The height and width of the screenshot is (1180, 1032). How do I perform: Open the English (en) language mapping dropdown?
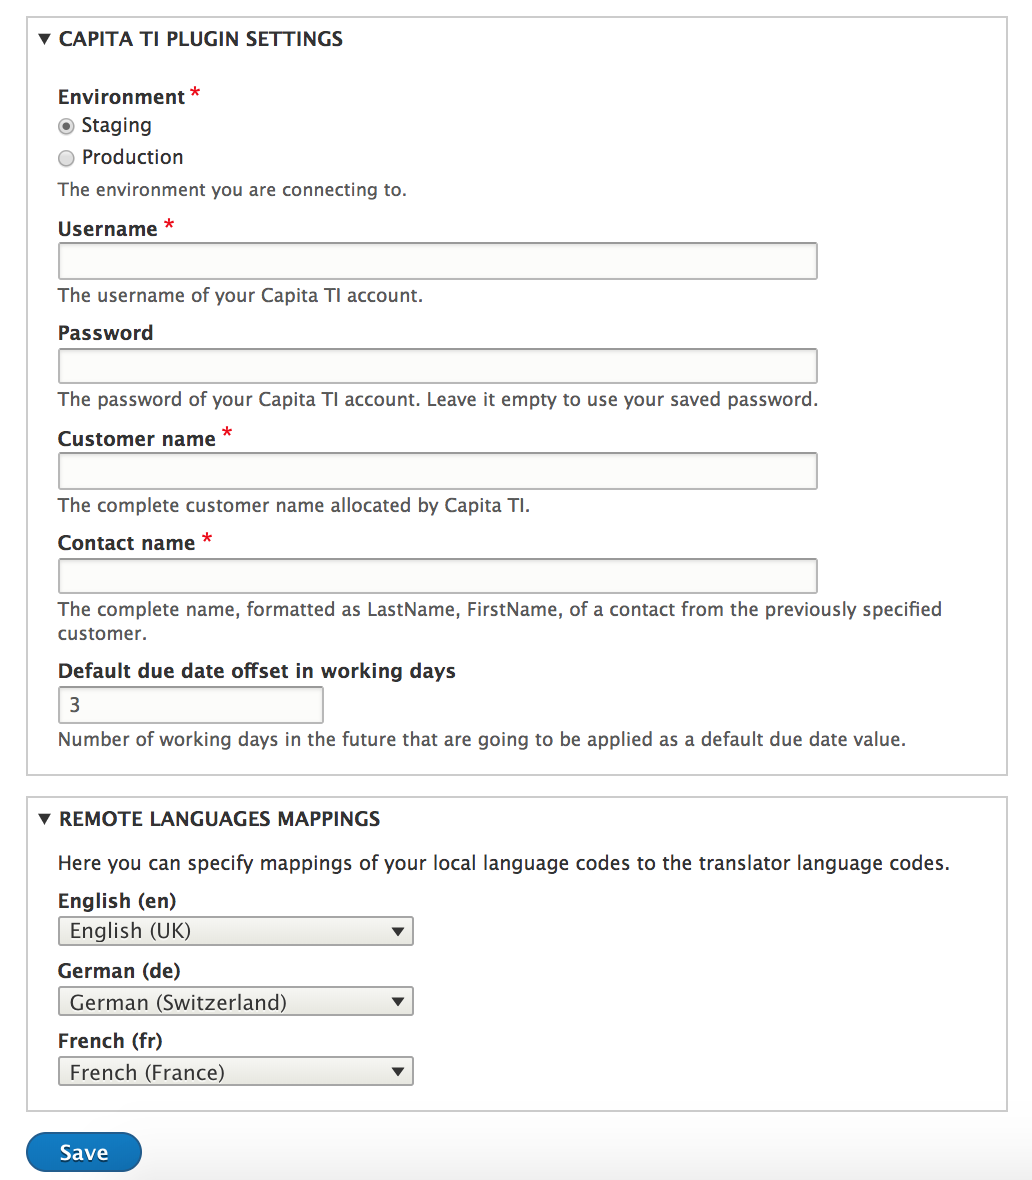(x=235, y=931)
